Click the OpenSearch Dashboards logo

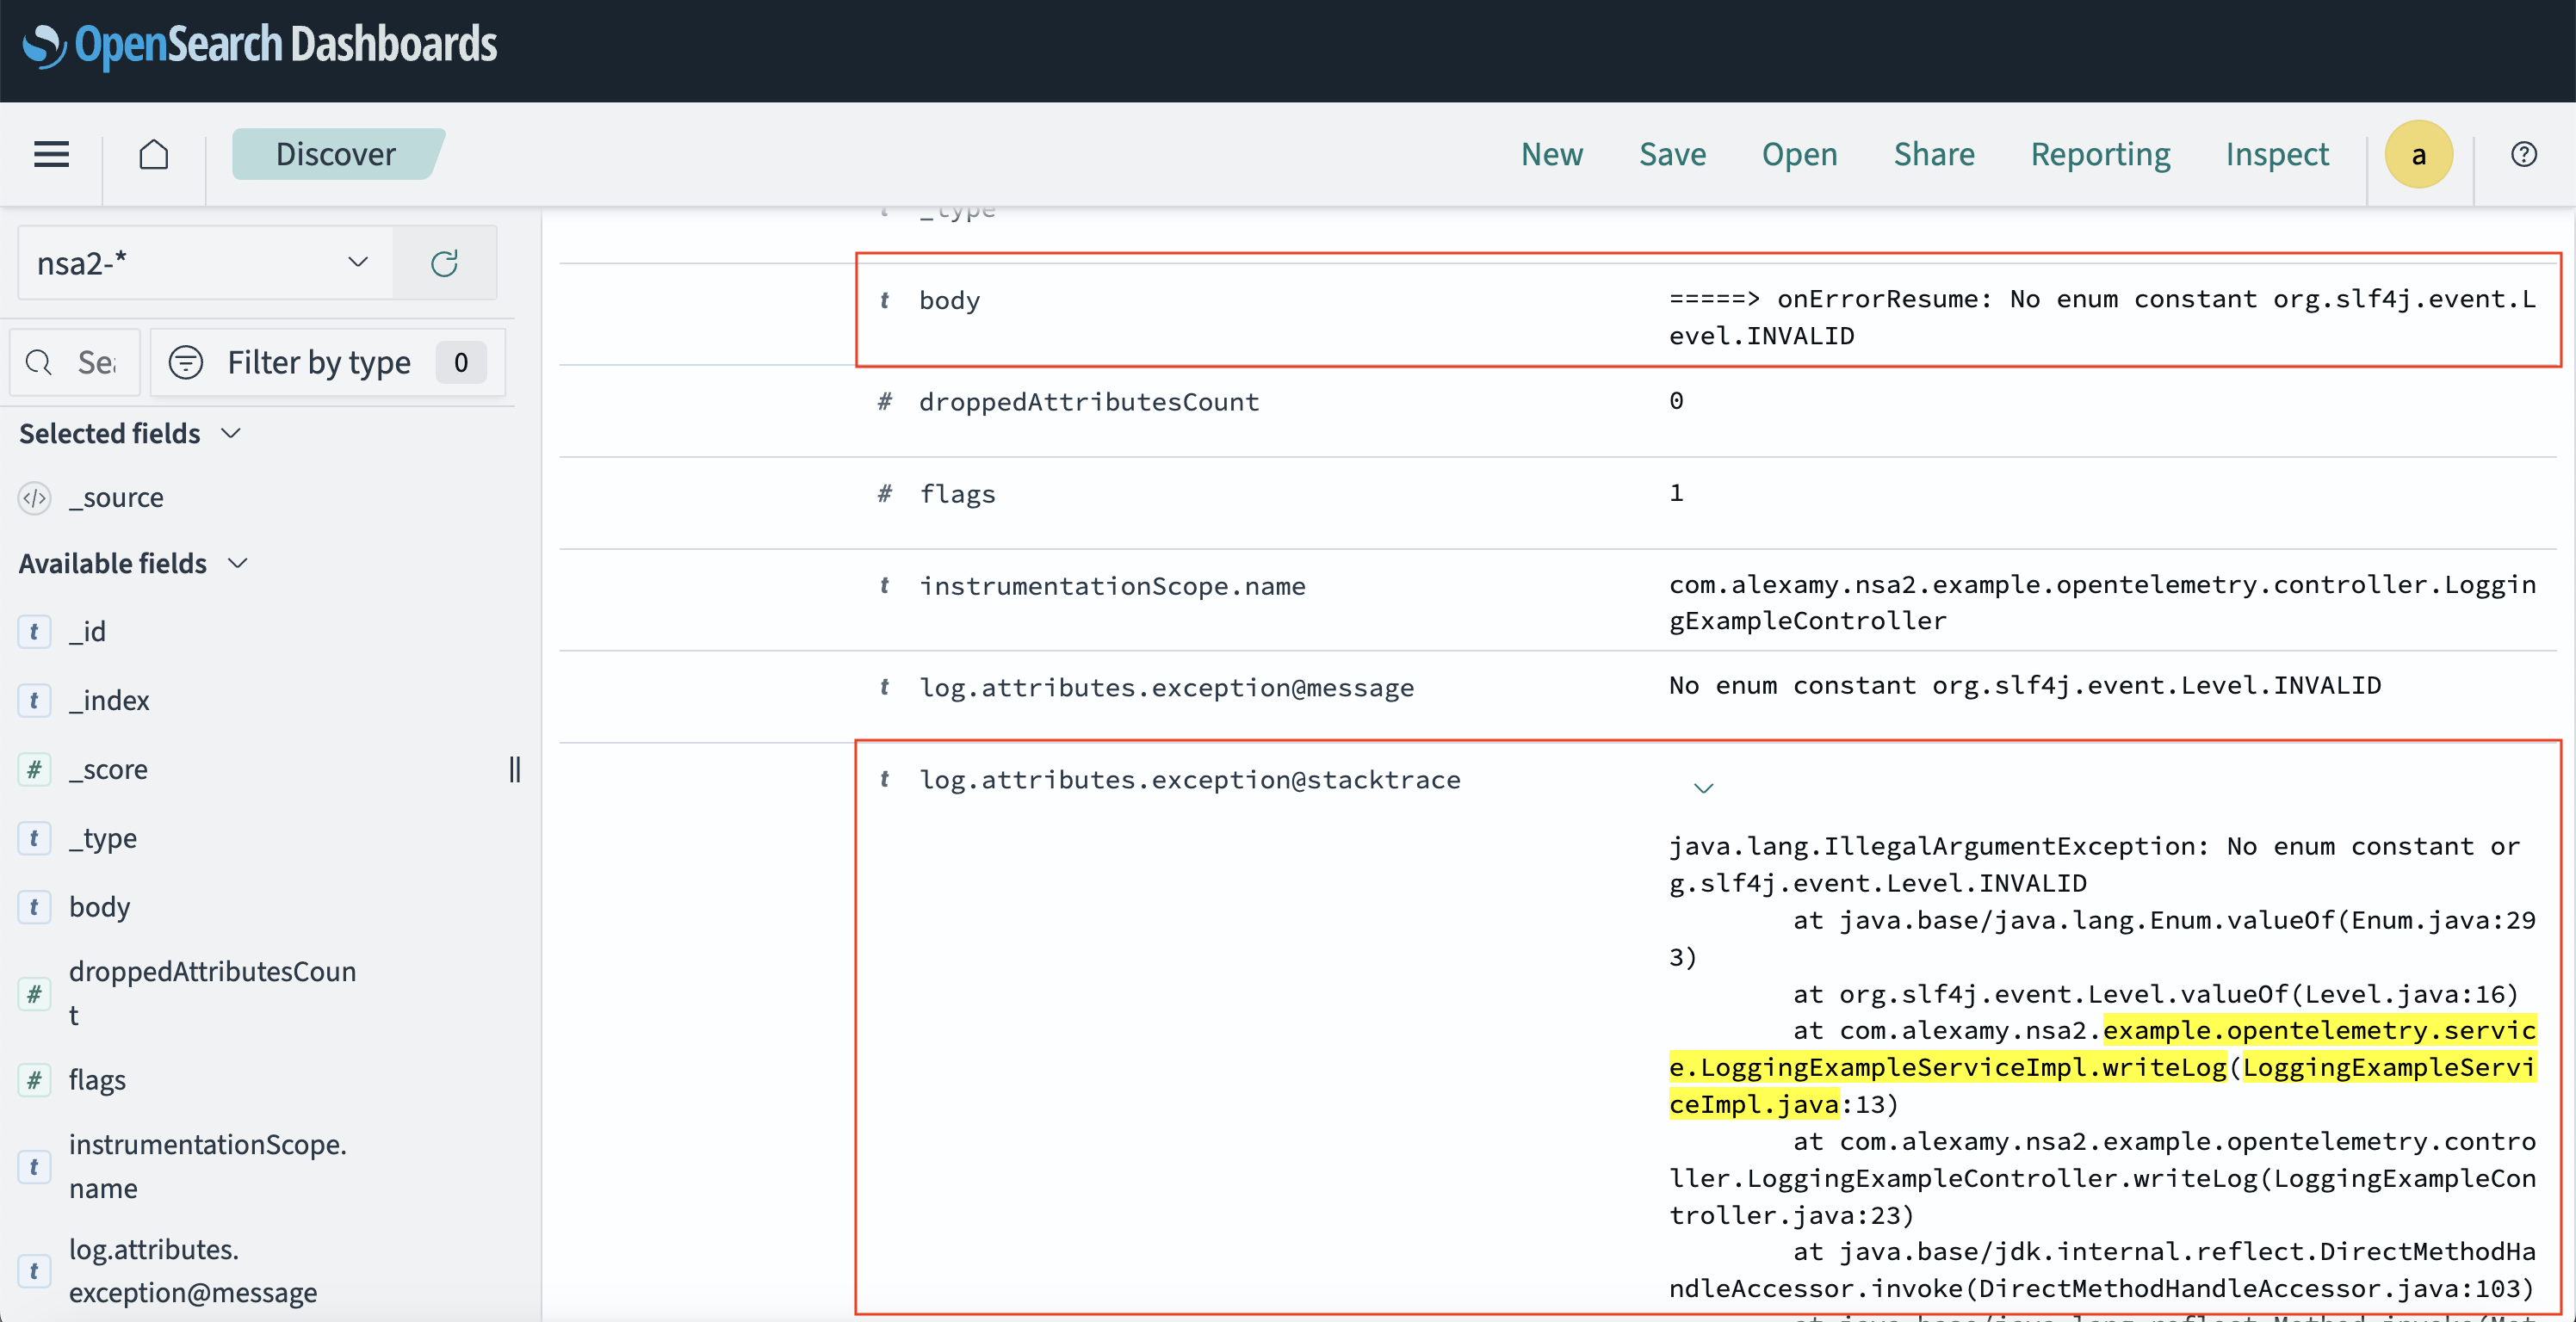pos(260,45)
